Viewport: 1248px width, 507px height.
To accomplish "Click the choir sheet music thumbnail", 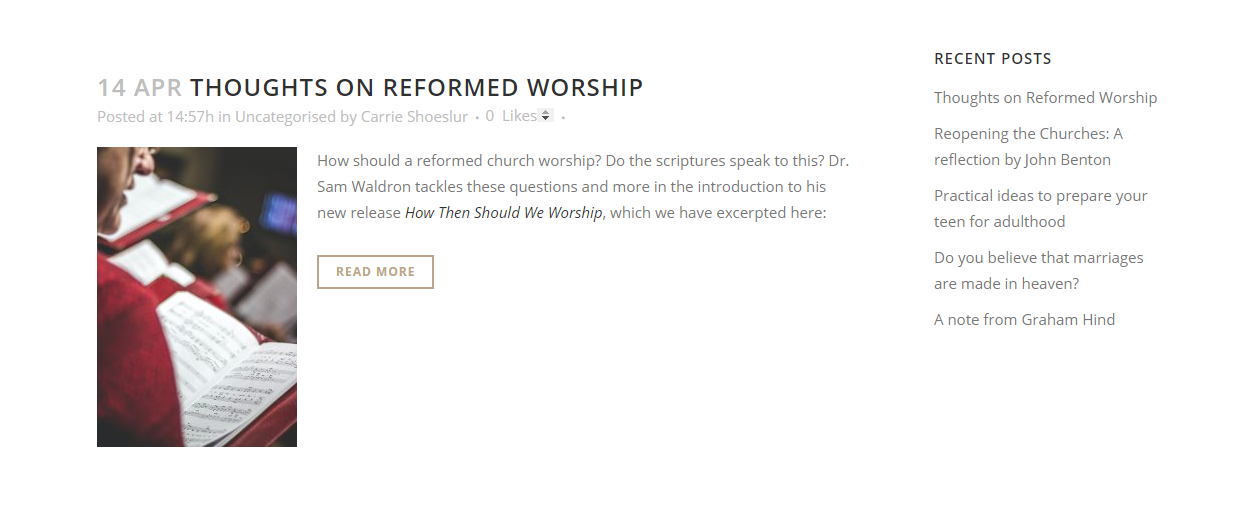I will (x=197, y=297).
